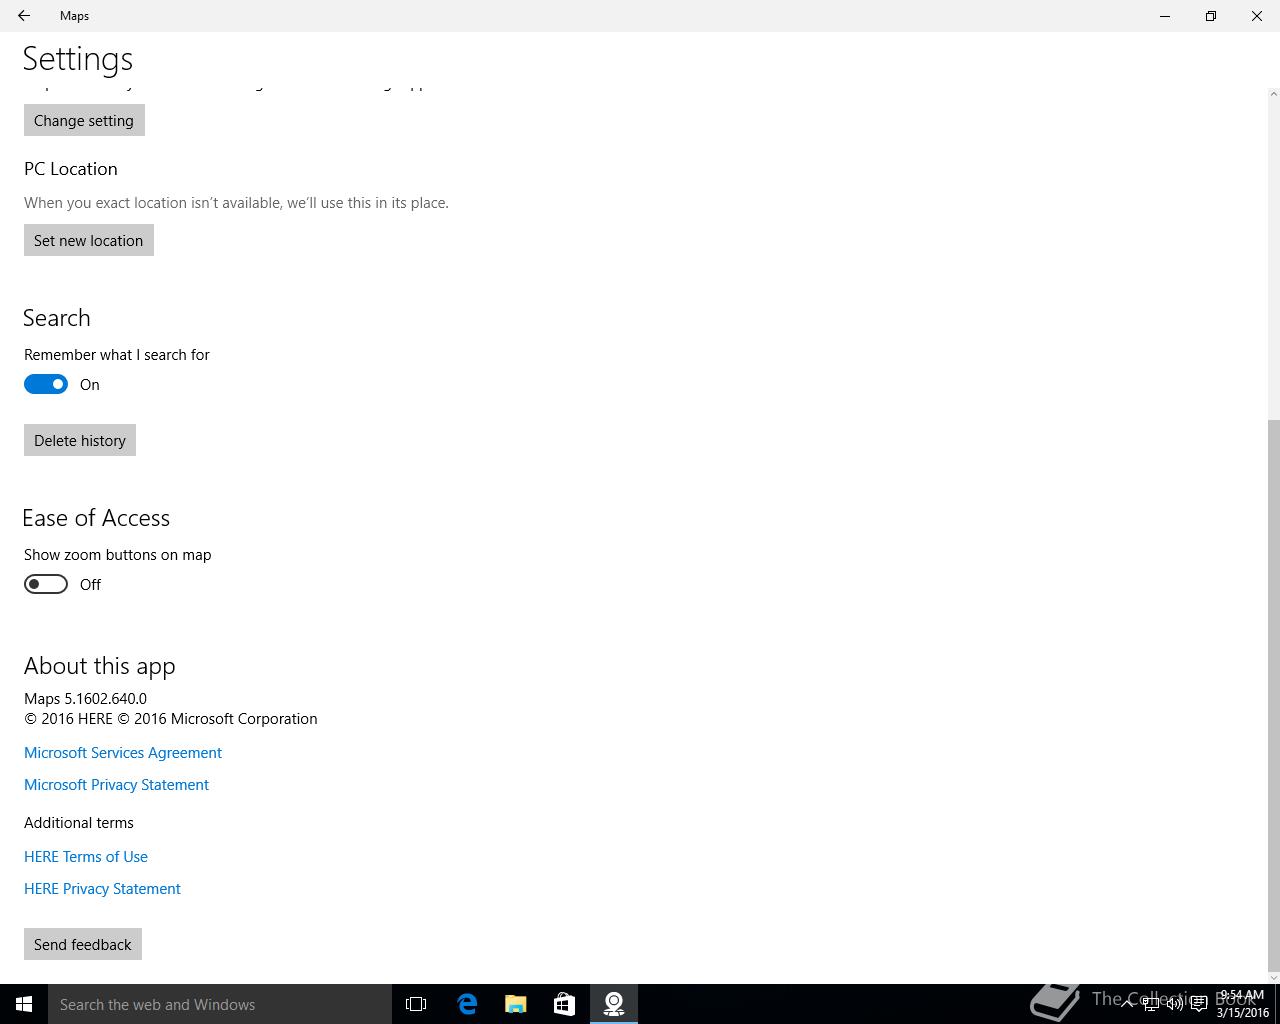Show hidden system tray icons
Image resolution: width=1280 pixels, height=1024 pixels.
pos(1127,1004)
